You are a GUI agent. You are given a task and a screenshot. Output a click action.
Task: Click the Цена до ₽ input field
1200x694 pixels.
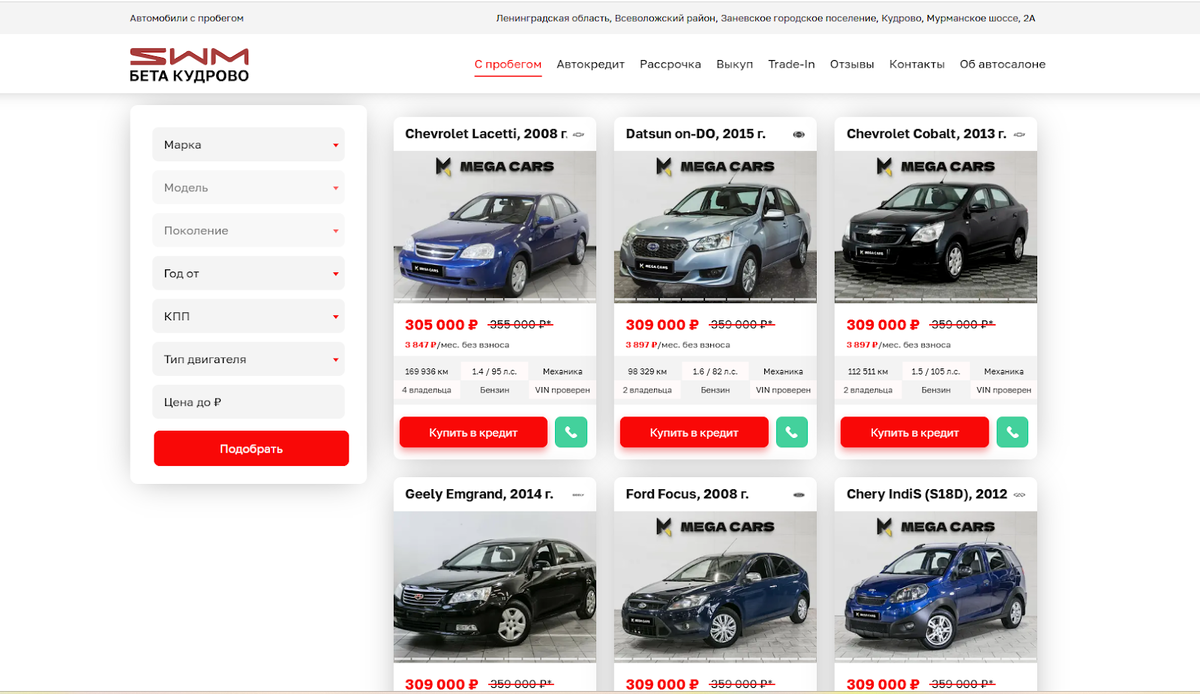point(249,403)
